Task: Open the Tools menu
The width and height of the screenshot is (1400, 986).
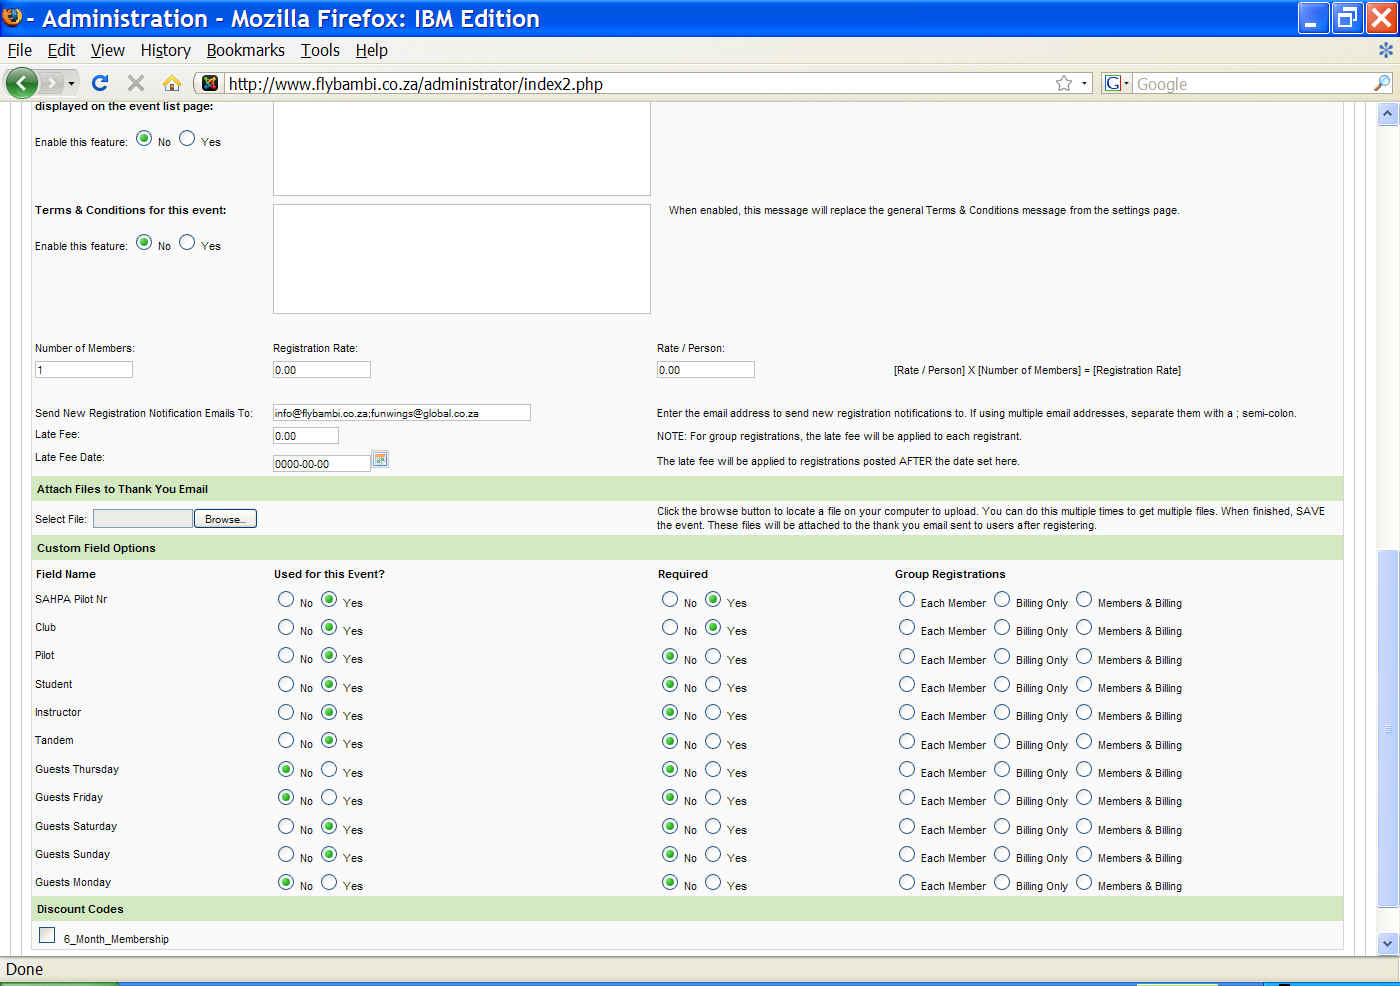Action: [x=320, y=50]
